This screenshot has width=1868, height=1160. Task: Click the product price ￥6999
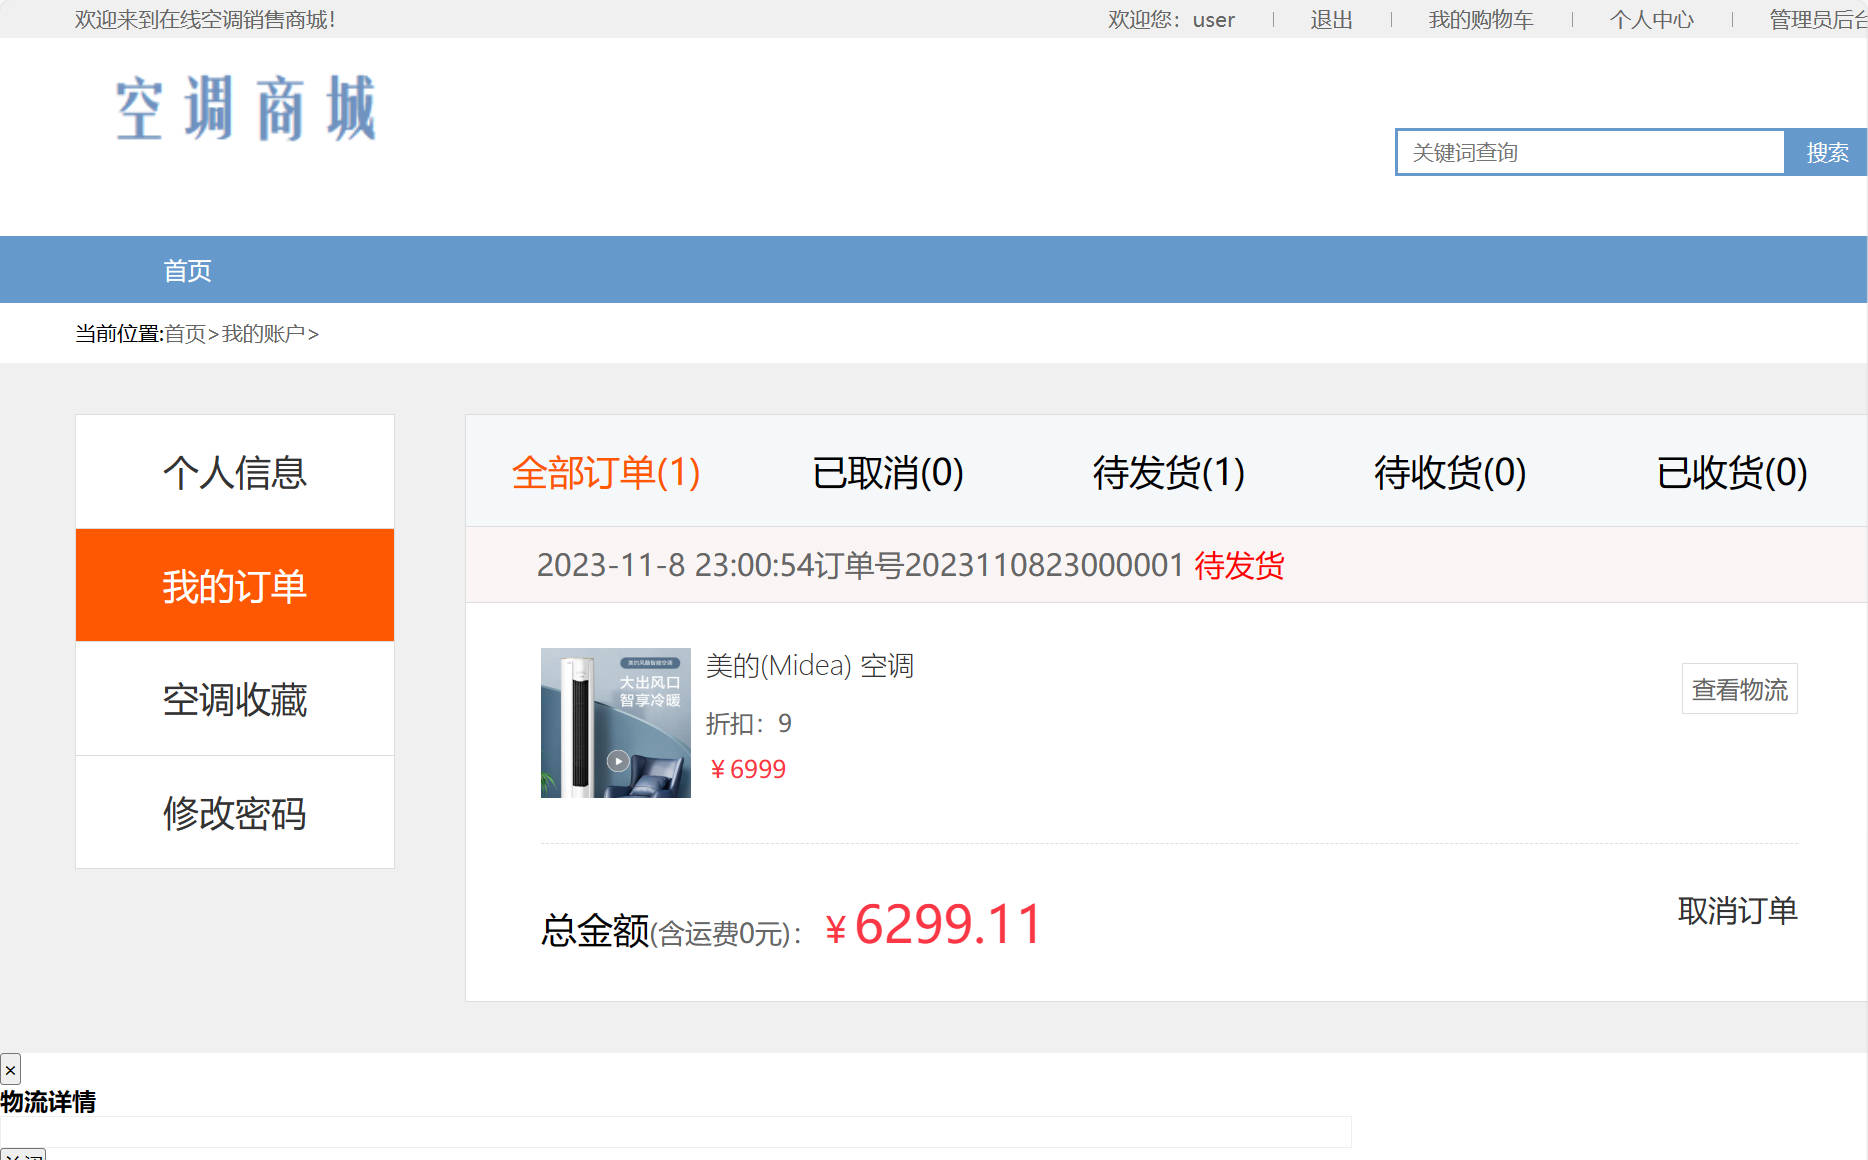pyautogui.click(x=746, y=769)
